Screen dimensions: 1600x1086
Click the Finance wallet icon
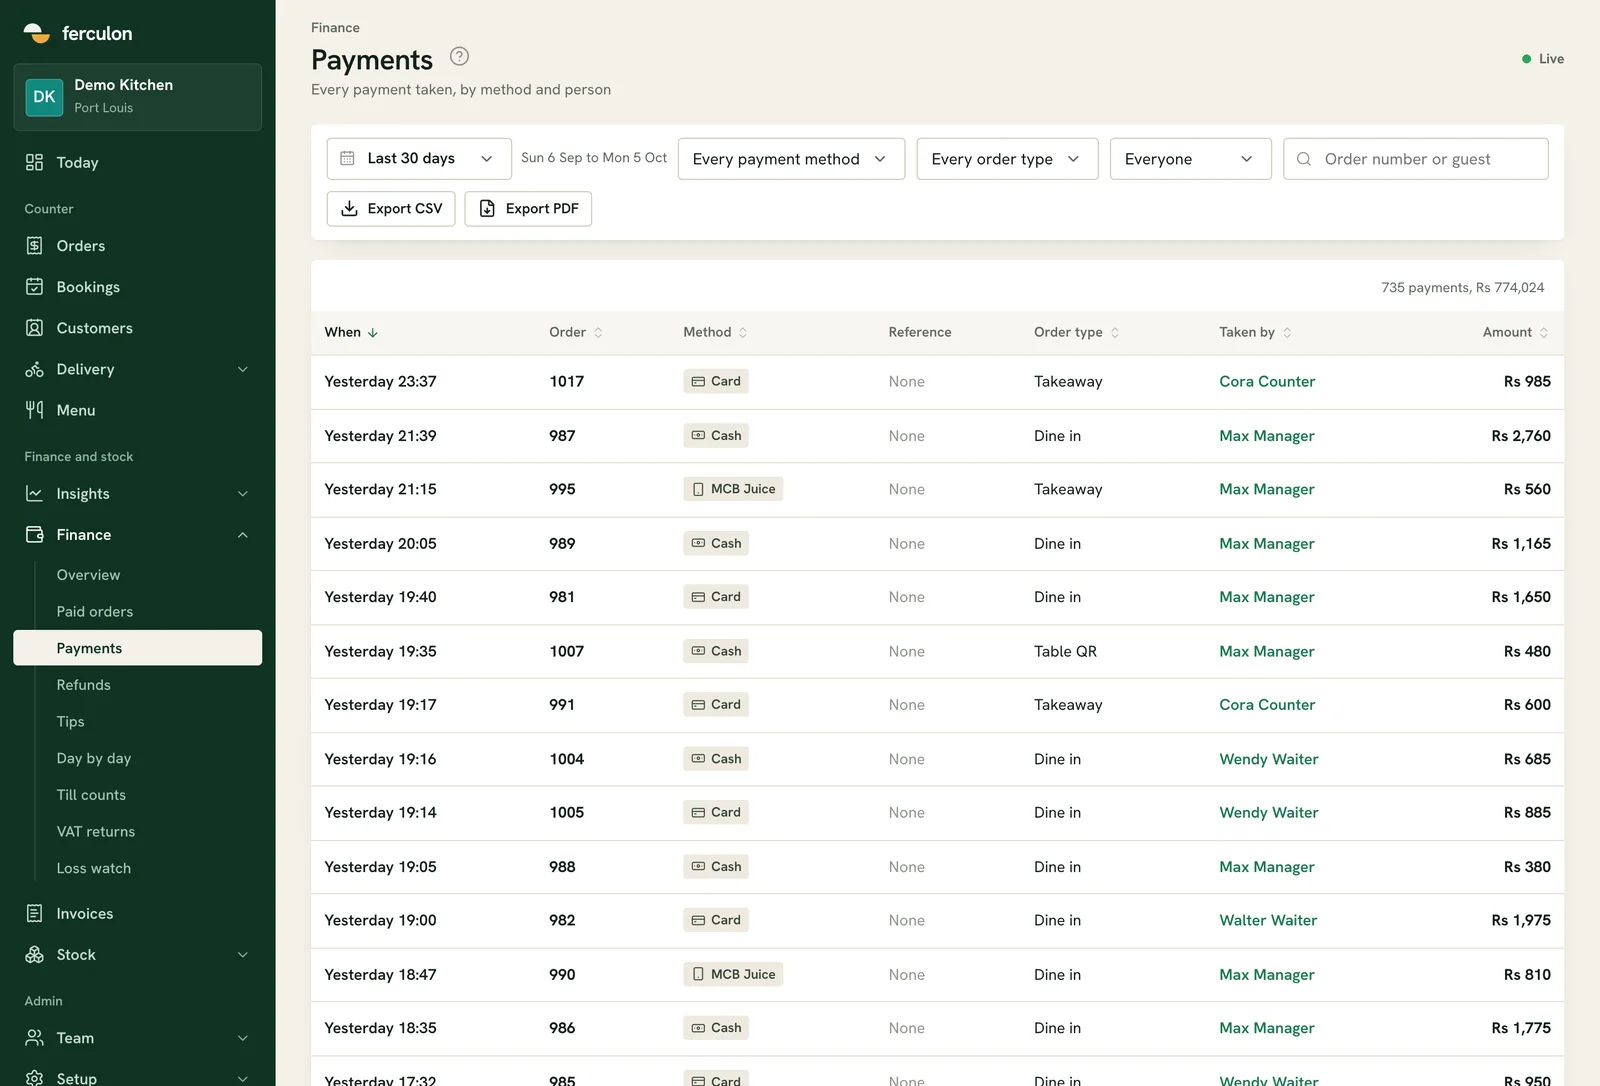tap(34, 534)
